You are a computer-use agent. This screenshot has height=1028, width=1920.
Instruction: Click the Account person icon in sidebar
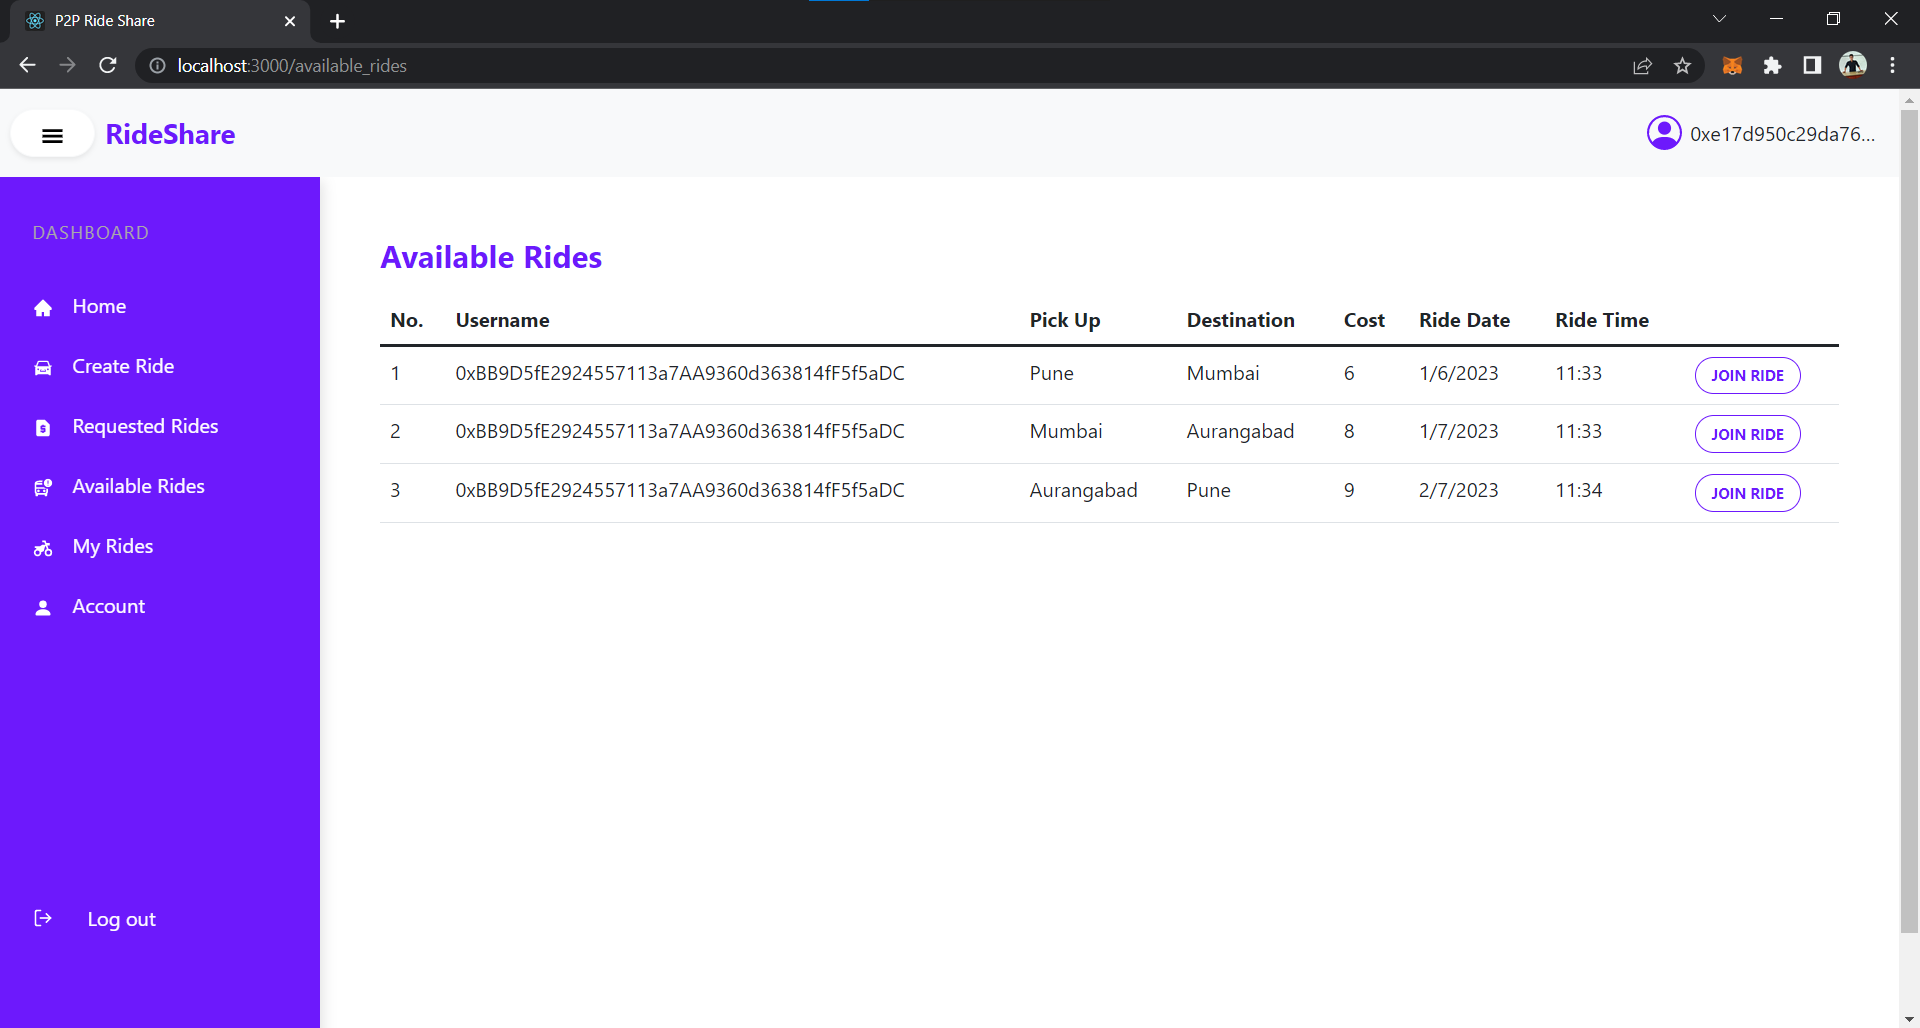pyautogui.click(x=43, y=607)
